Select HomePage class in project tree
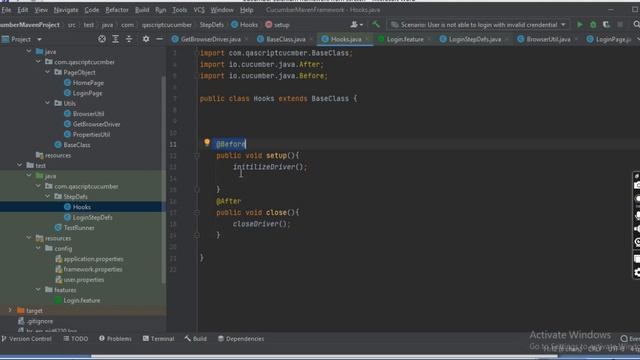 coord(88,83)
